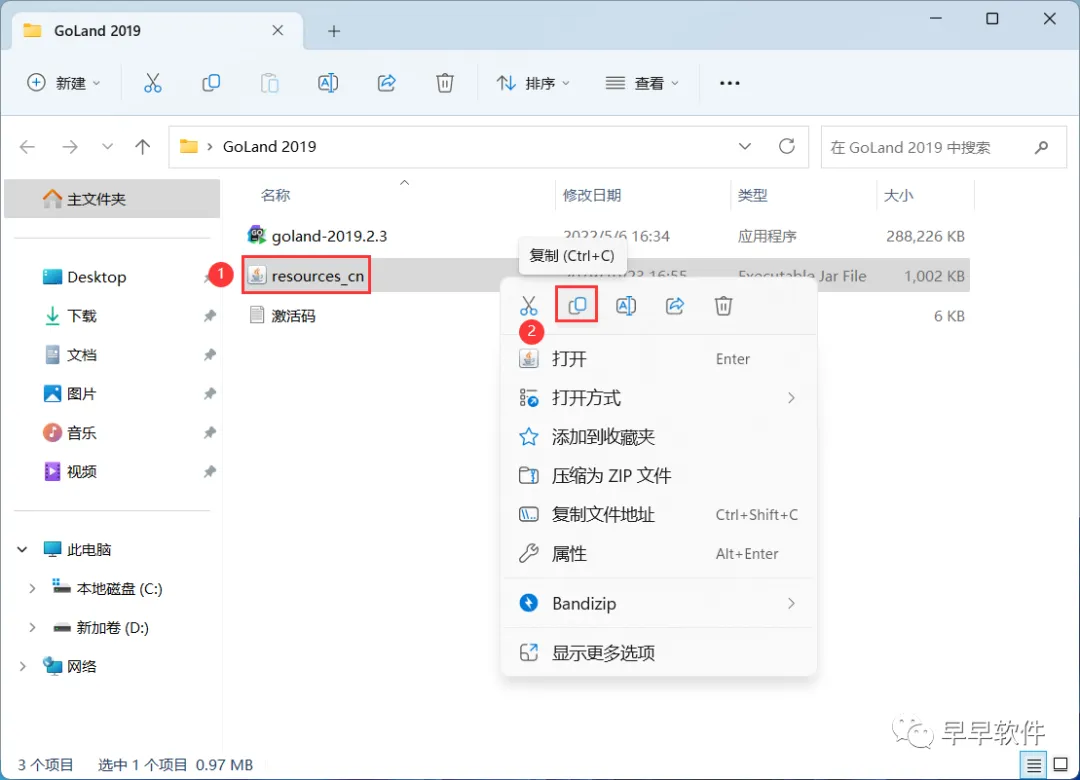1080x780 pixels.
Task: Click the toolbar Paste clipboard icon
Action: [x=269, y=83]
